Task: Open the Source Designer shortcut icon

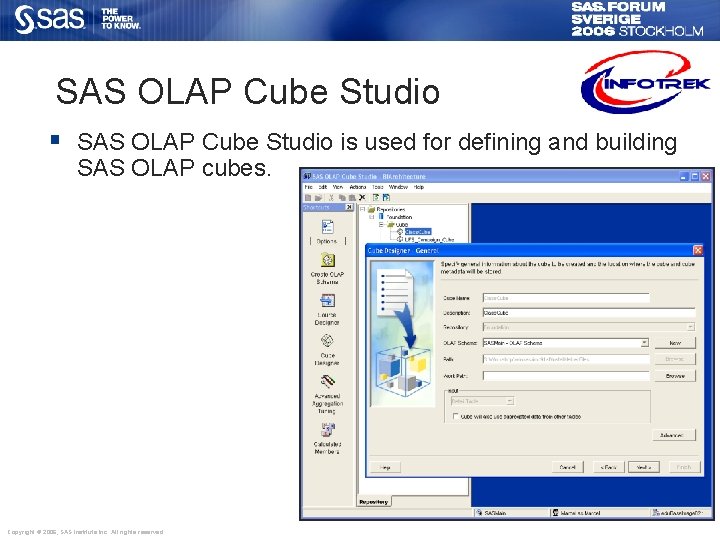Action: [327, 301]
